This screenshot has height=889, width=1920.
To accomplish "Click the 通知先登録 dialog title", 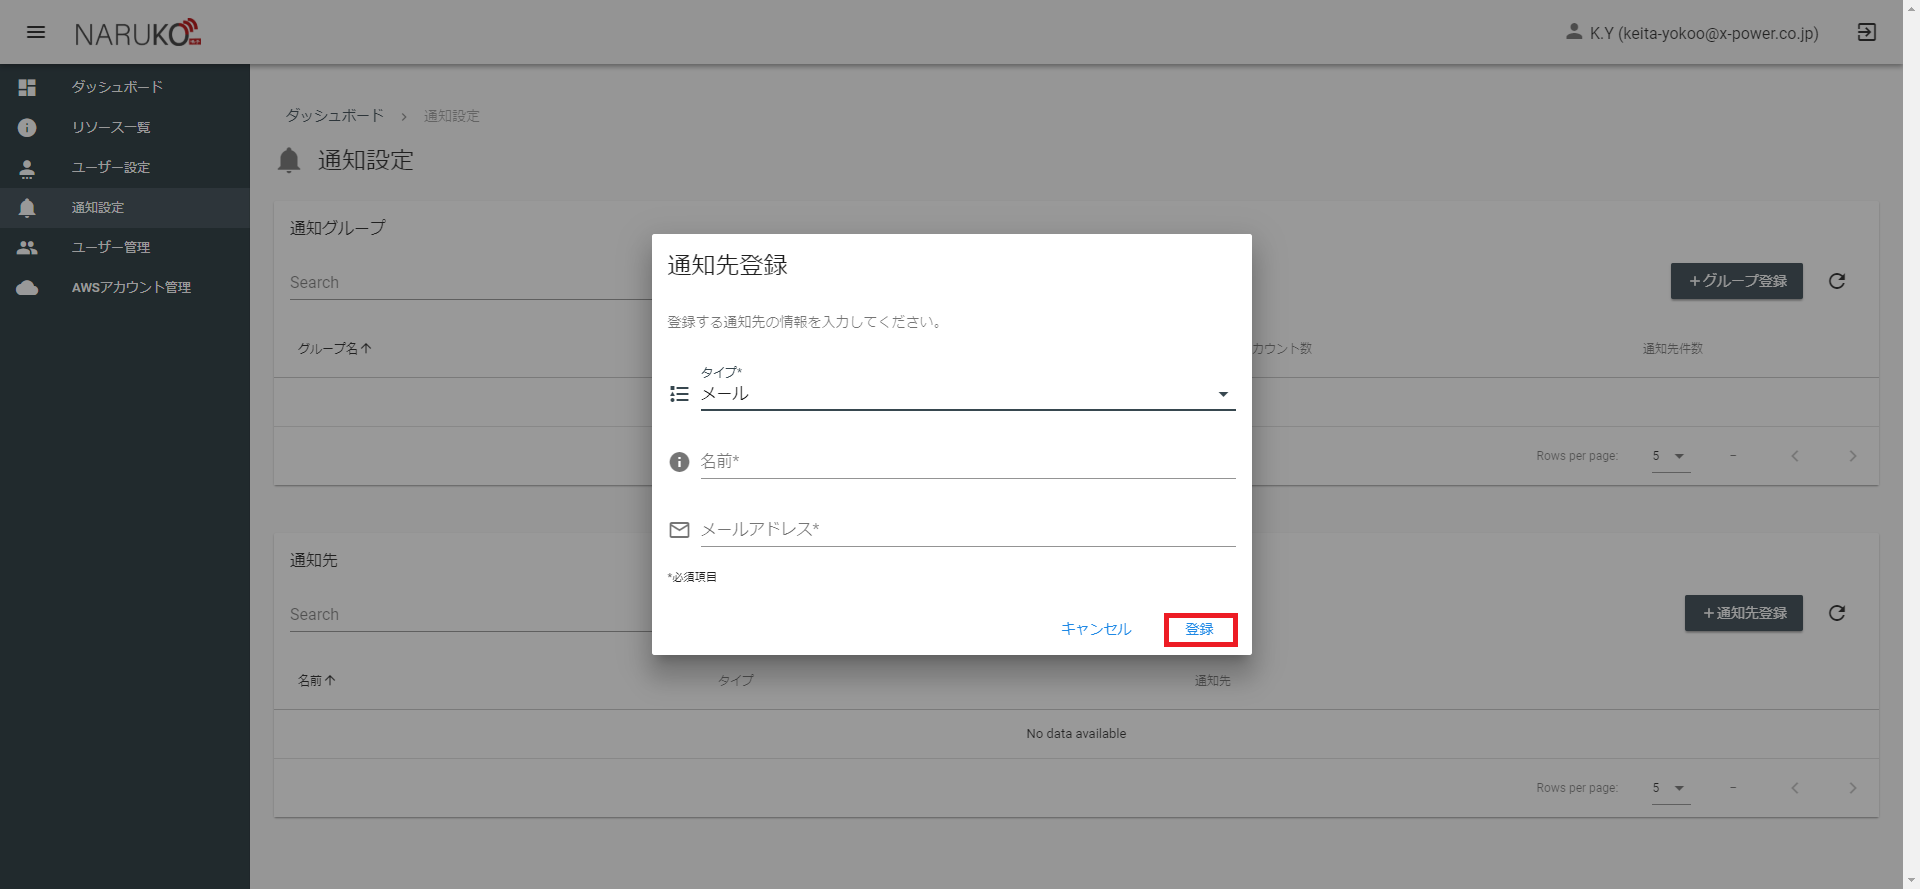I will coord(728,265).
